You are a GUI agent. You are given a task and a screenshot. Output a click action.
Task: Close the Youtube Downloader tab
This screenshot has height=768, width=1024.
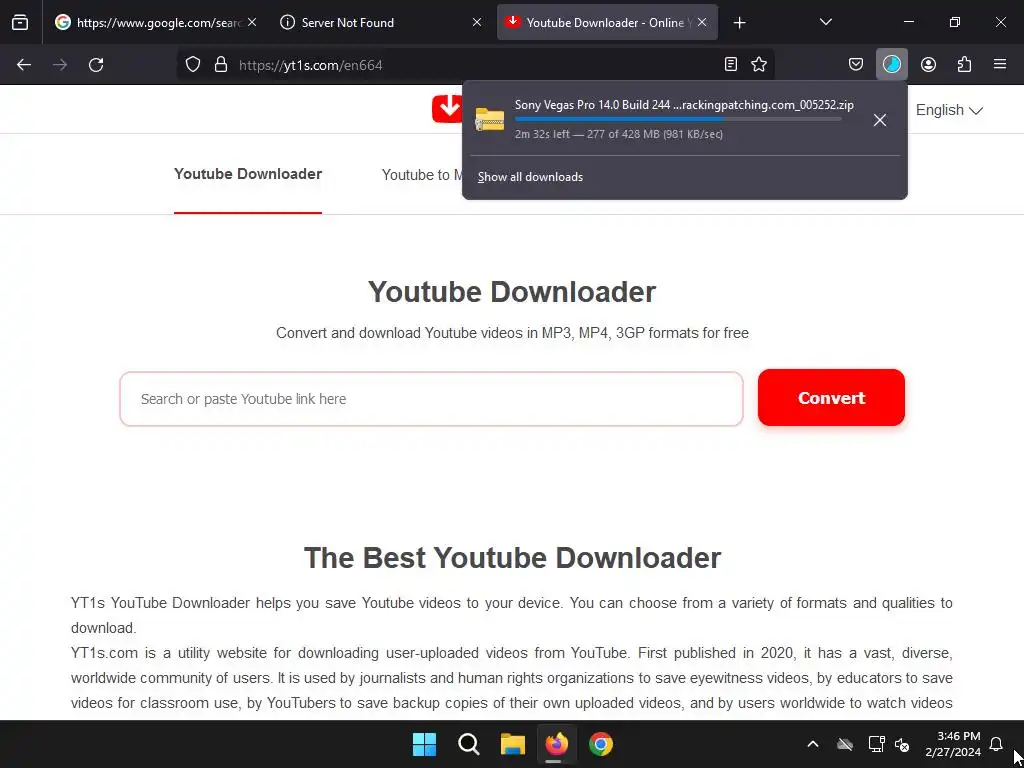pos(702,22)
